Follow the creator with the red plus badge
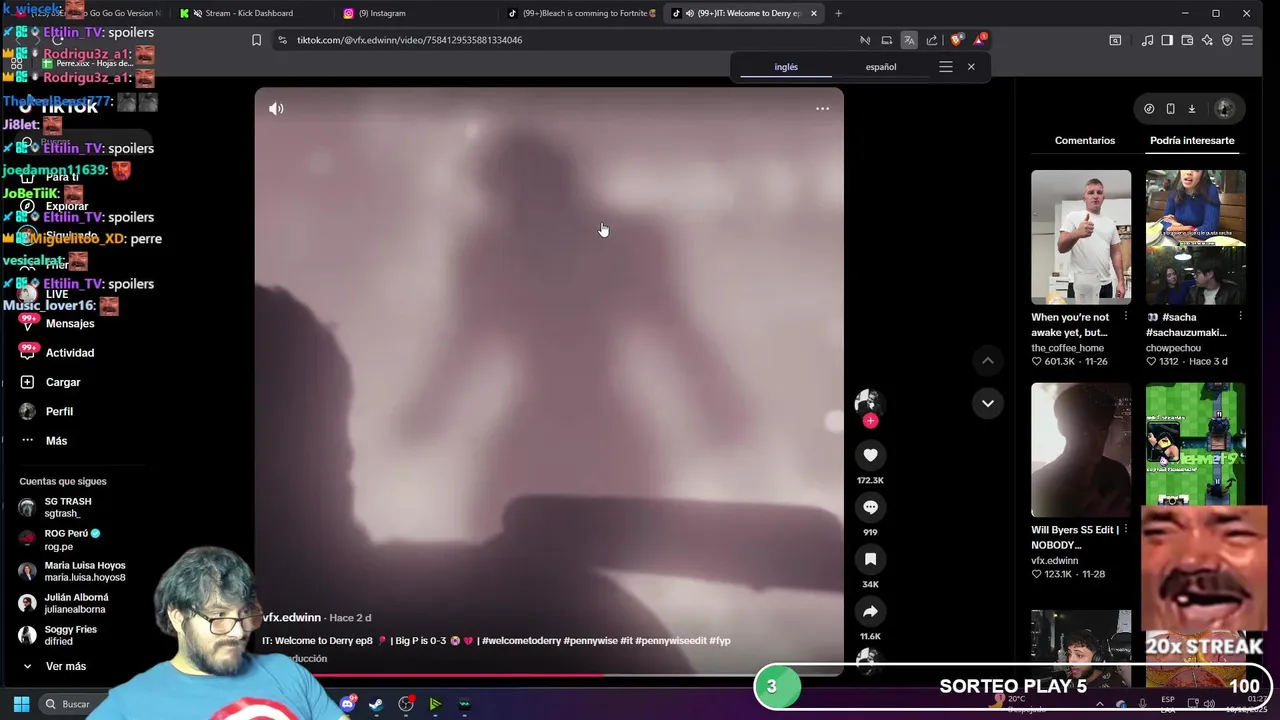1280x720 pixels. [870, 421]
